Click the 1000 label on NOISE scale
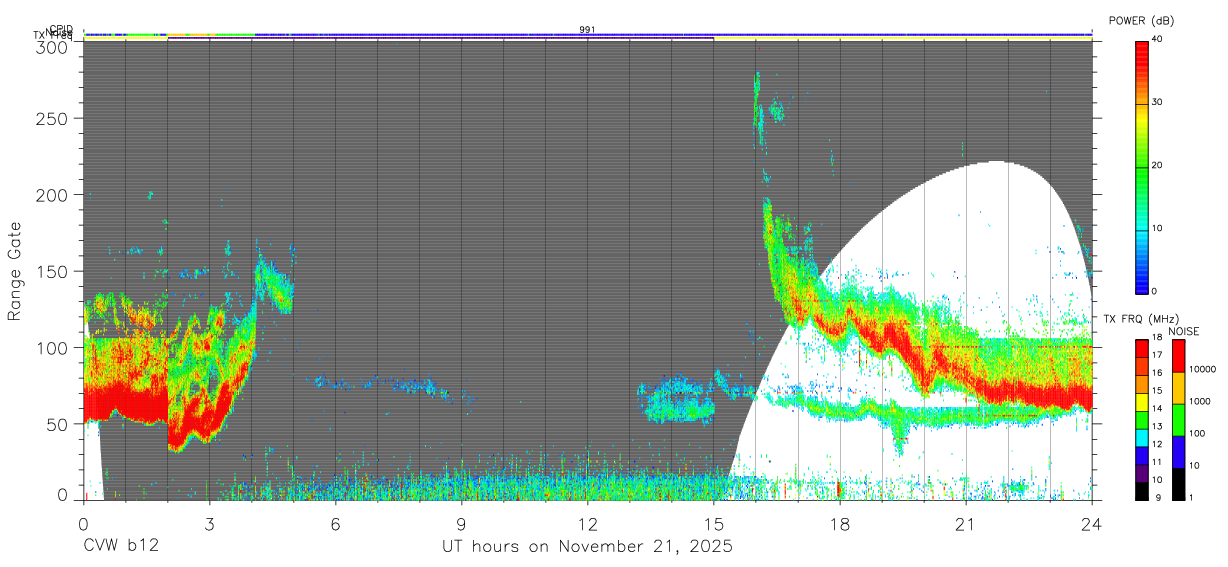This screenshot has height=567, width=1228. 1200,402
